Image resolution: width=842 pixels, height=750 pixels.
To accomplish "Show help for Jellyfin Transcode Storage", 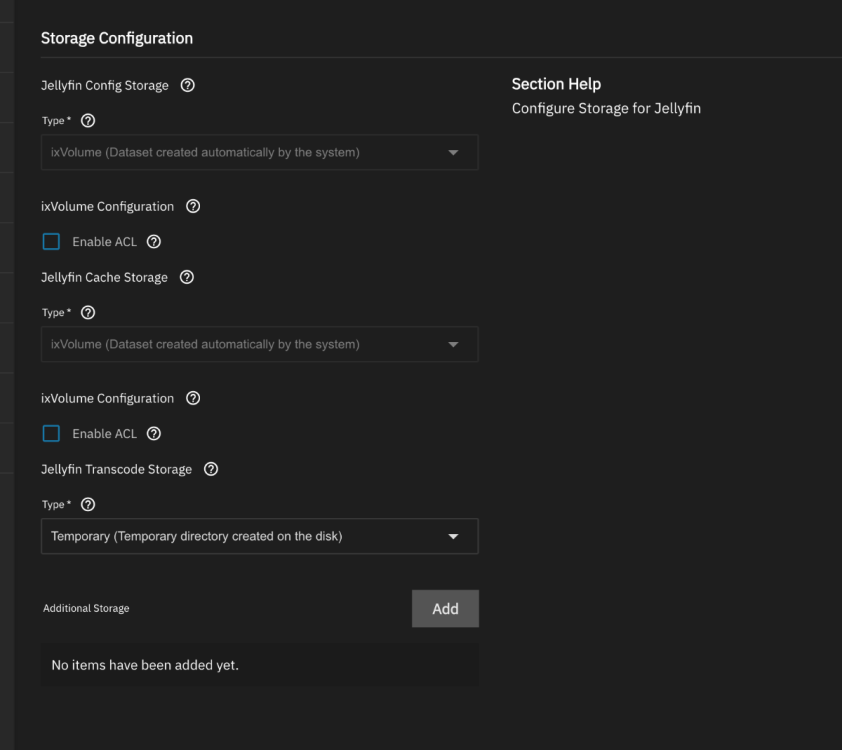I will [x=211, y=470].
